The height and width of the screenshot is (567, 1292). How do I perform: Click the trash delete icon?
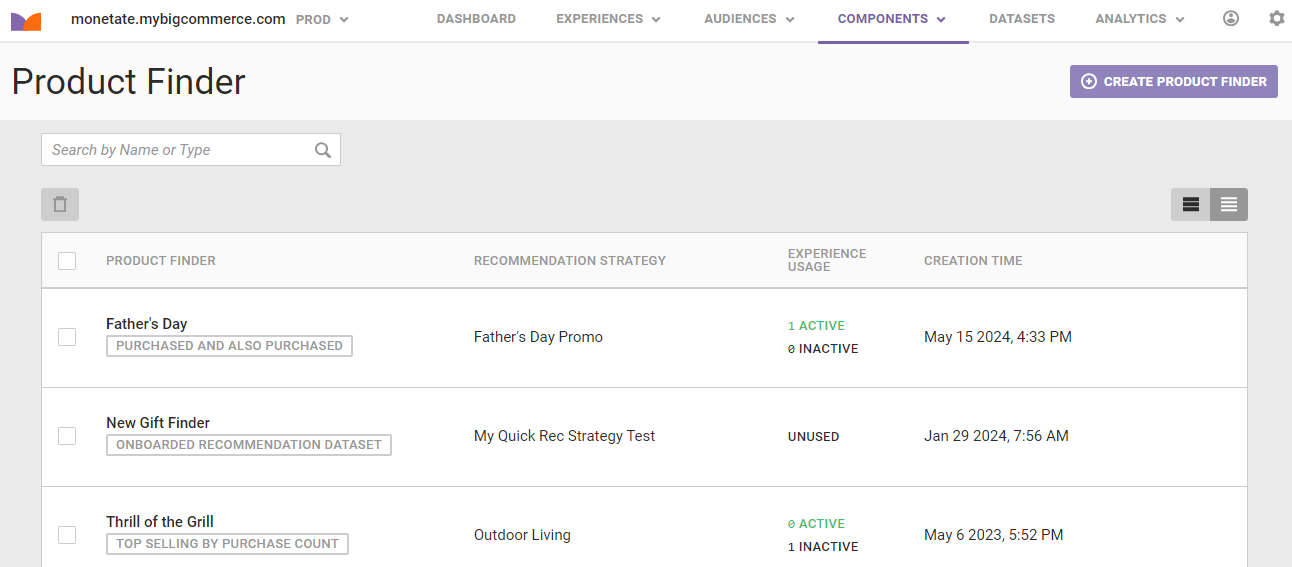(60, 204)
